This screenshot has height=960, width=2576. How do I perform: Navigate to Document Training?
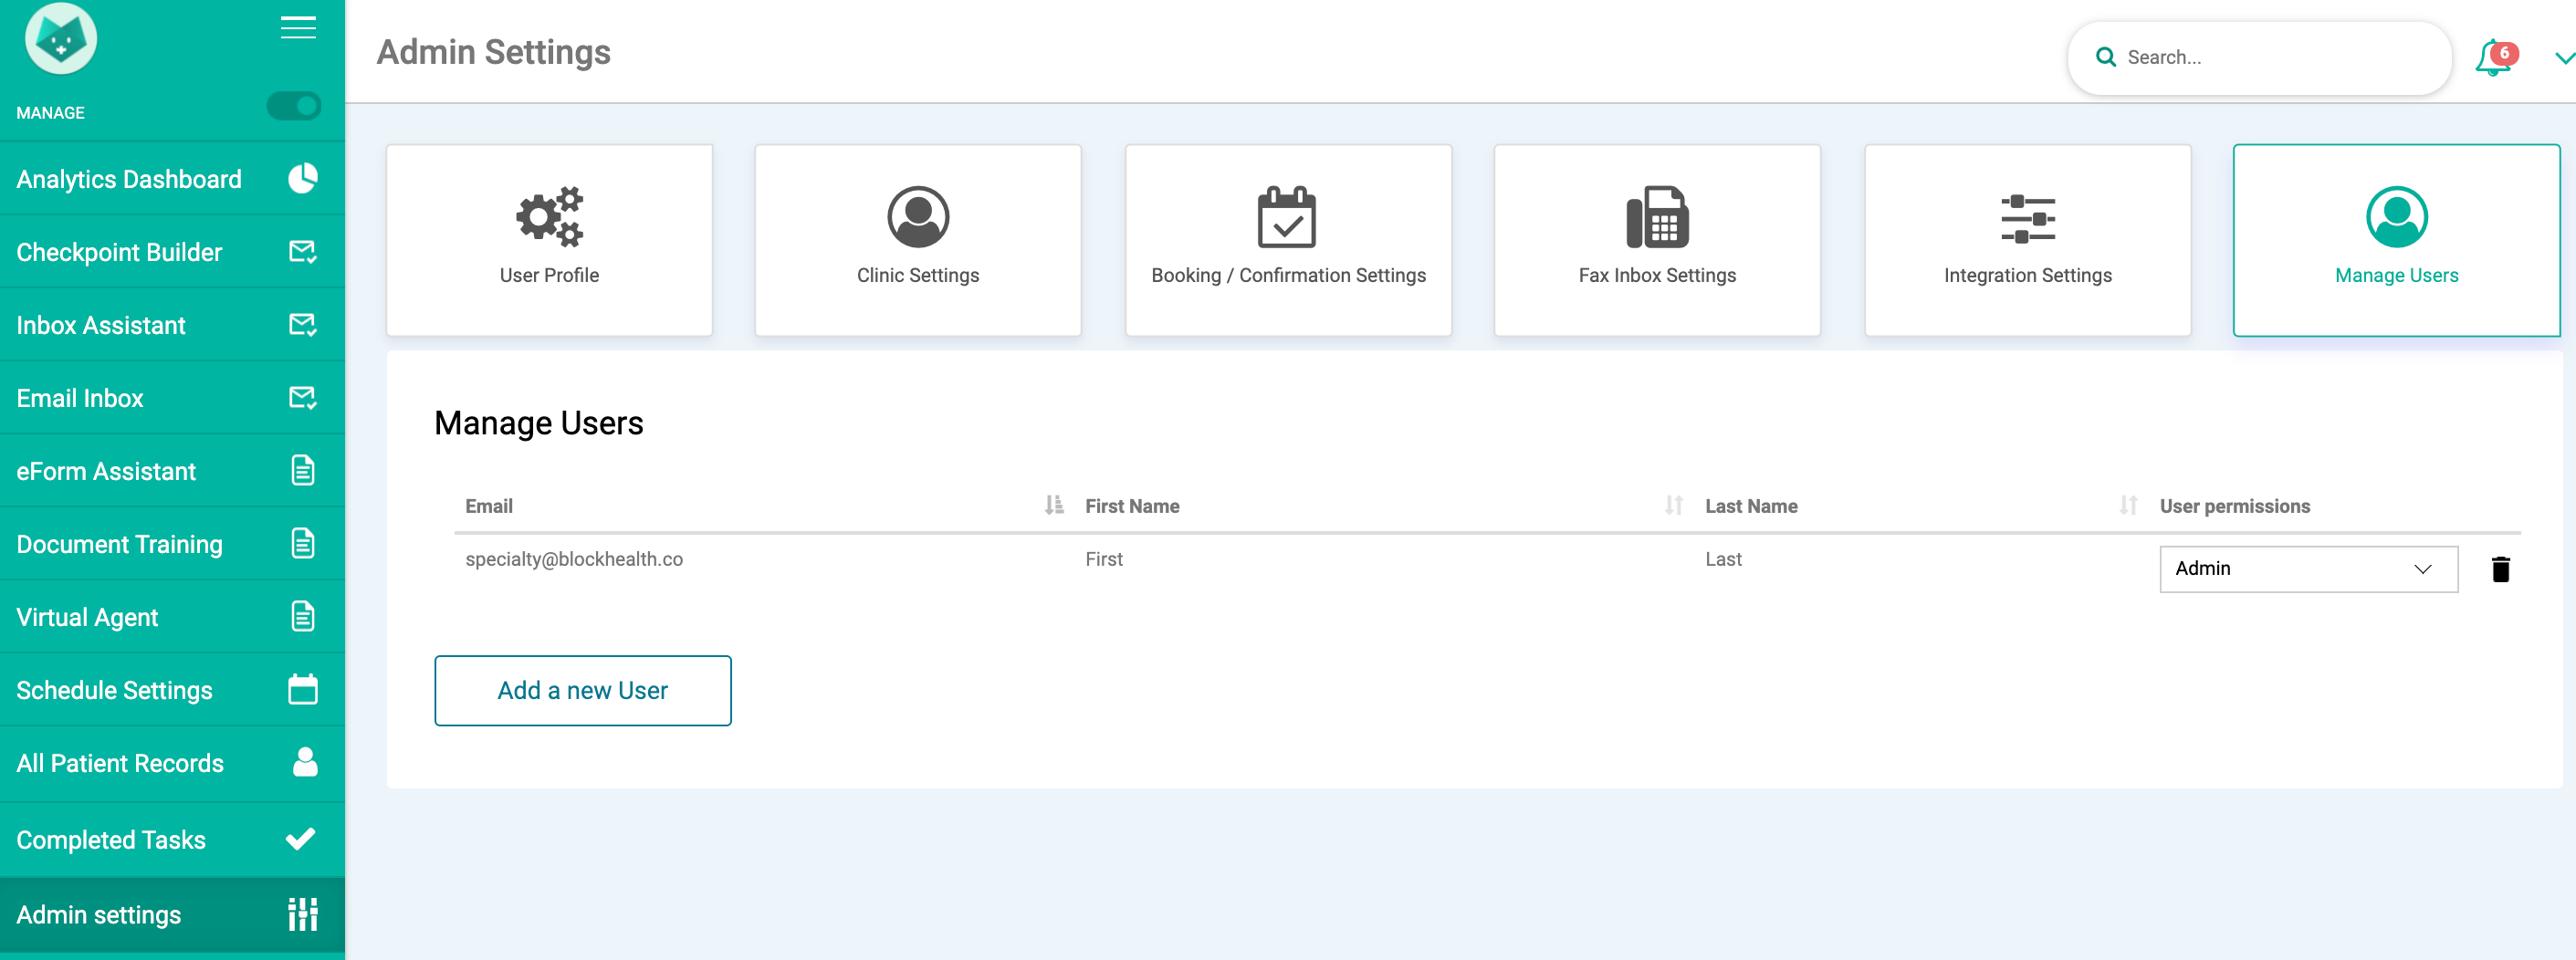click(x=172, y=544)
